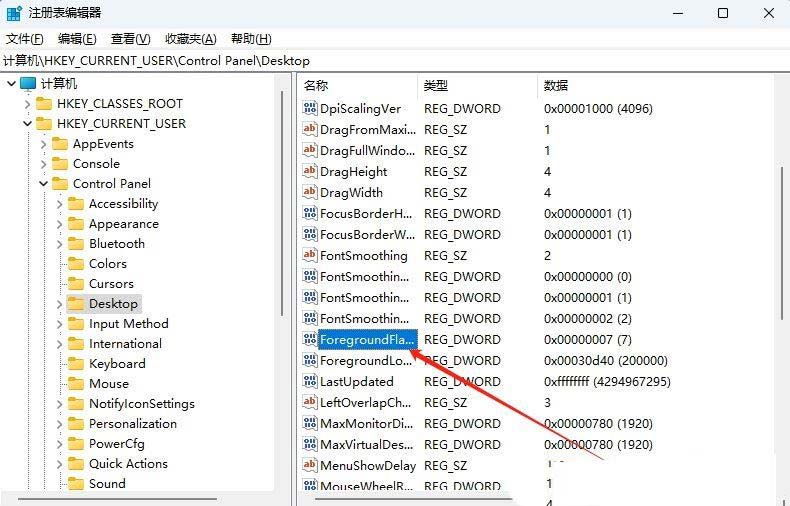Select the Personalization key in tree
Screen dimensions: 790x506
coord(132,424)
